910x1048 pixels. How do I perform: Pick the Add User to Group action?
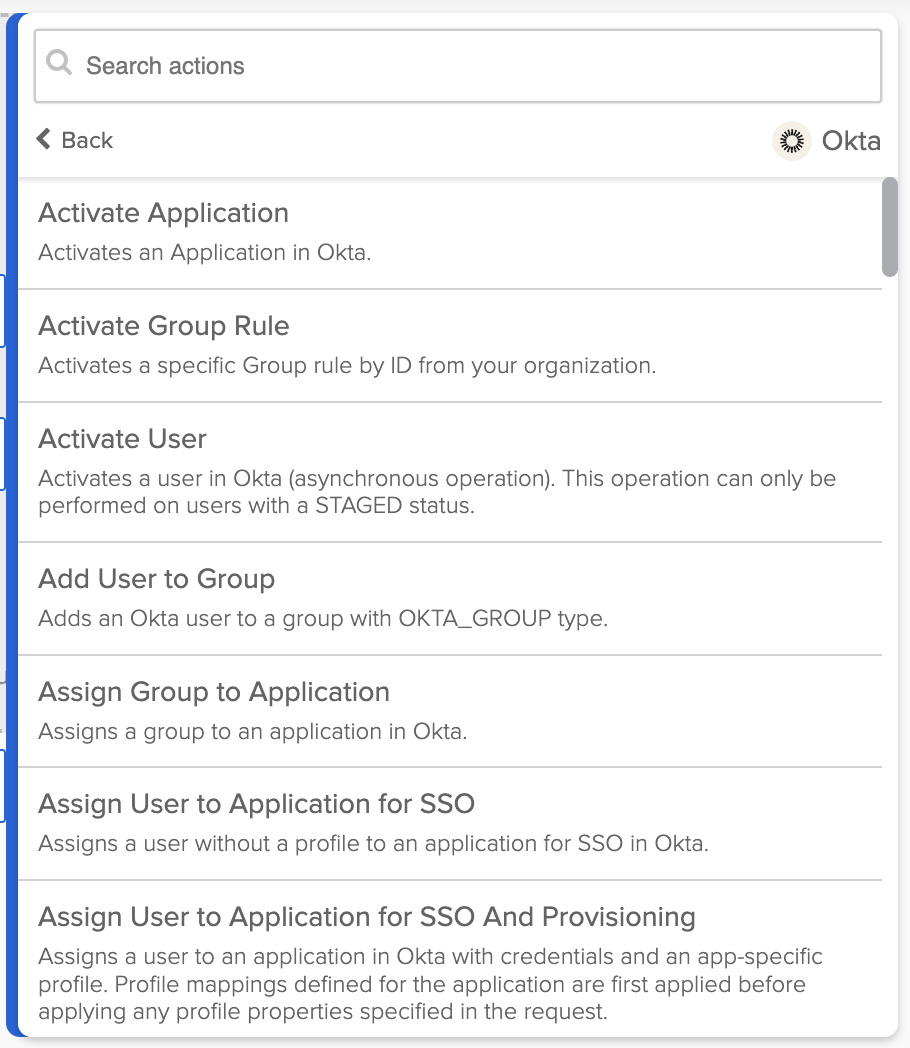tap(156, 579)
